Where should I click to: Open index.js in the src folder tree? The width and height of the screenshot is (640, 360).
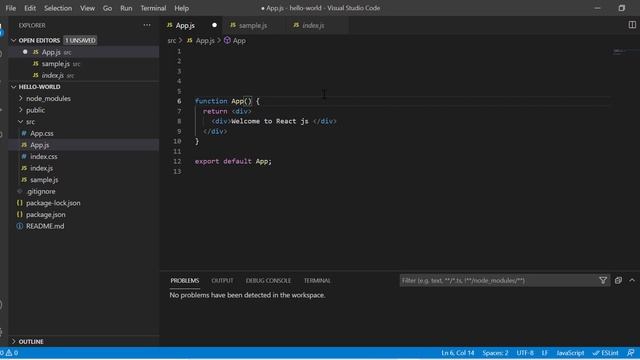pos(84,168)
